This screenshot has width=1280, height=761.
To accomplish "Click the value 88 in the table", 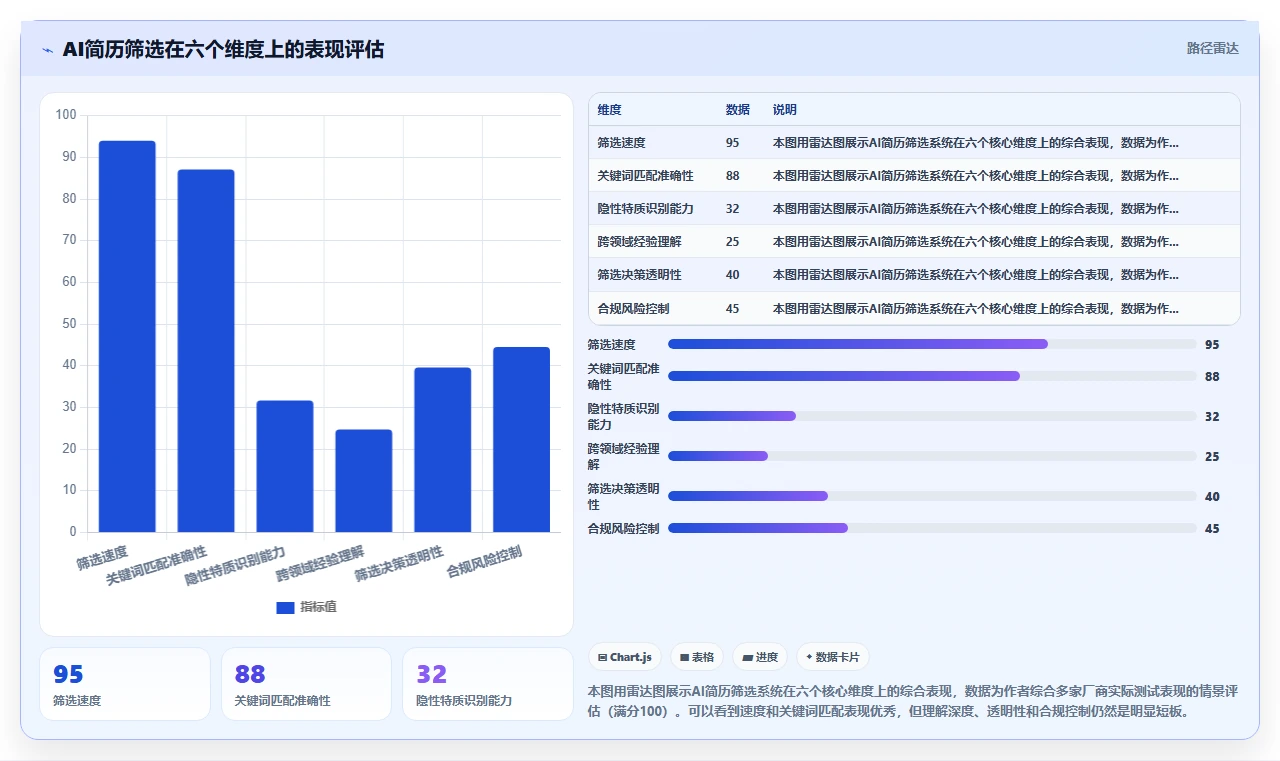I will [733, 176].
